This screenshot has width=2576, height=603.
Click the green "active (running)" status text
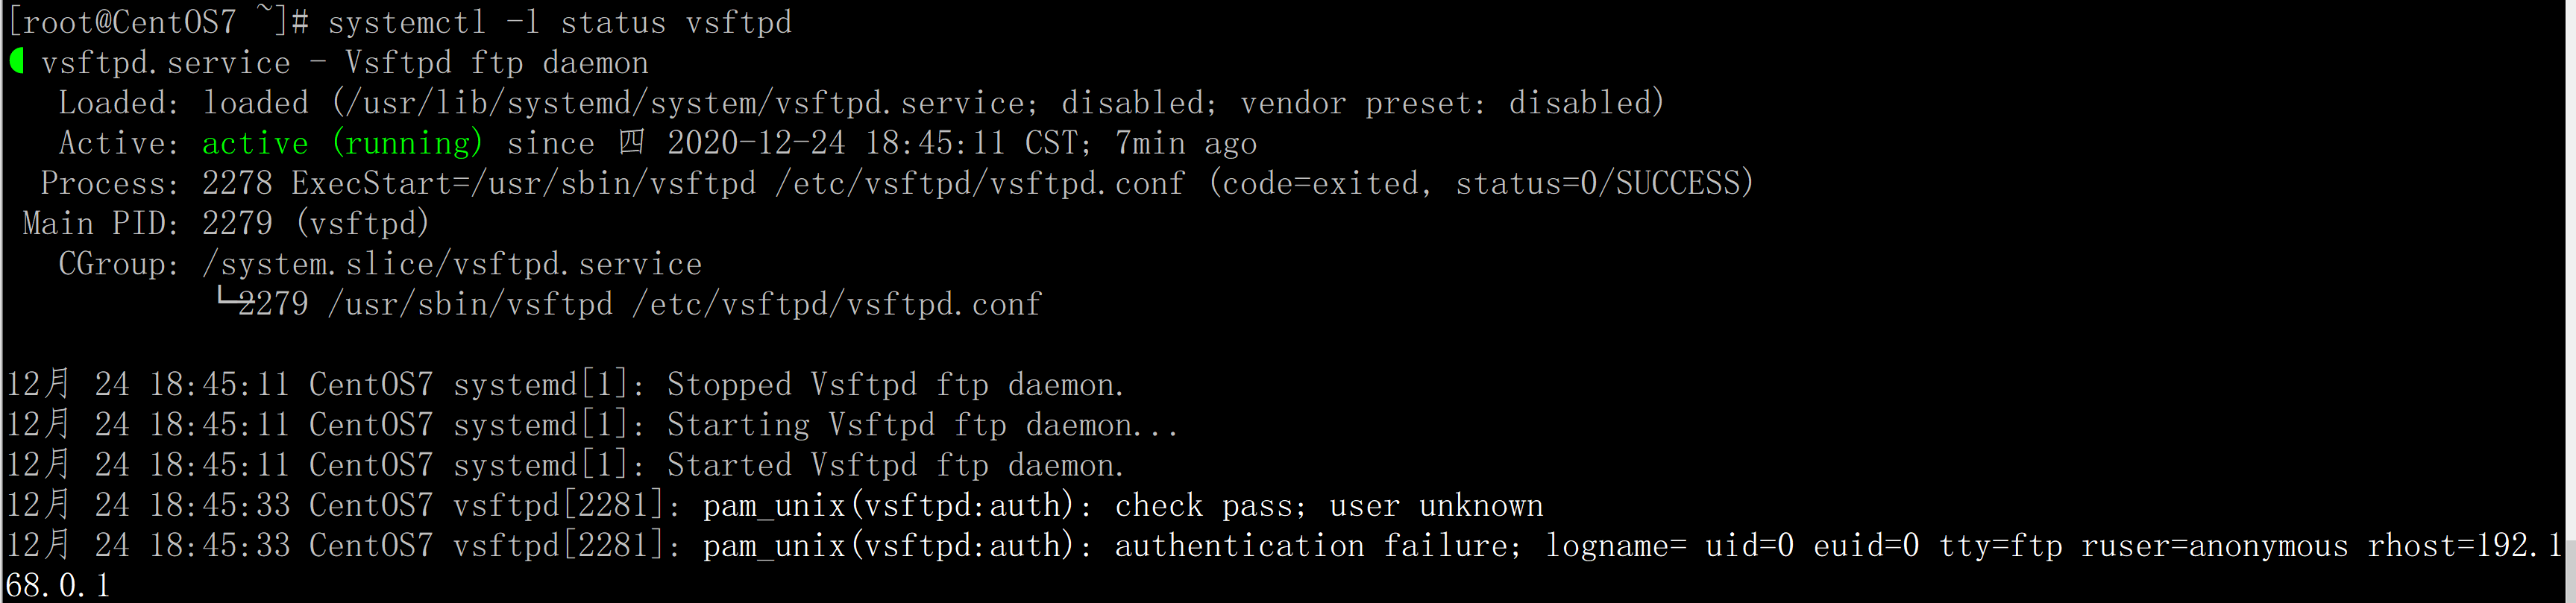342,143
